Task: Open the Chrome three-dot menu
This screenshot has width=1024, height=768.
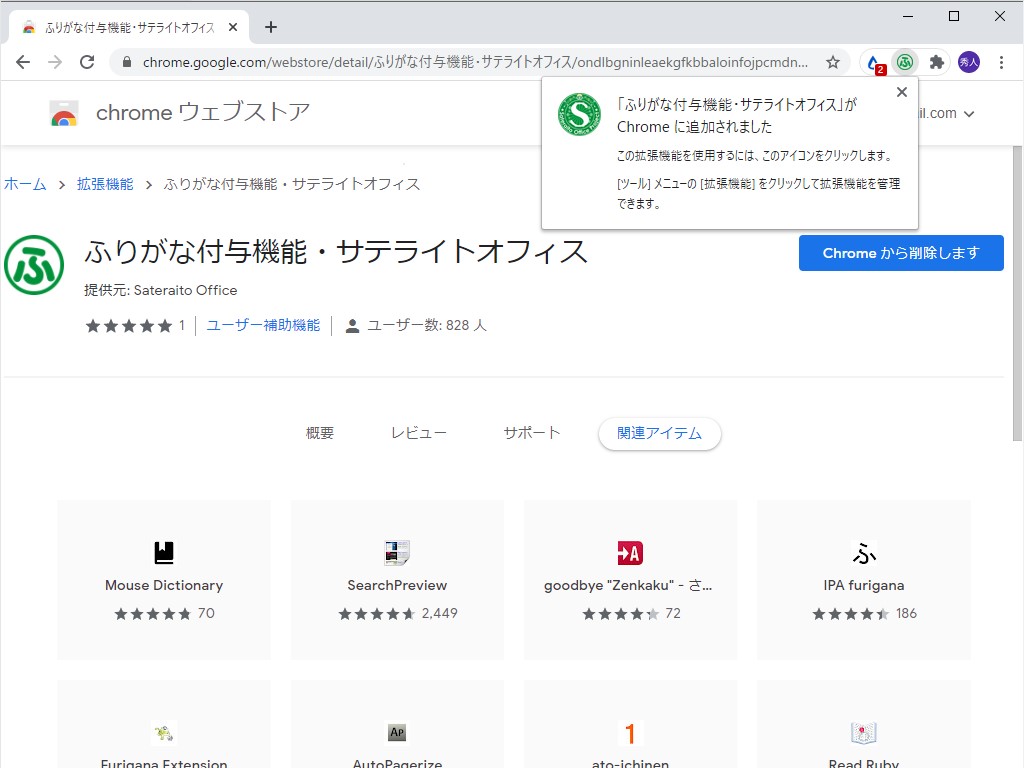Action: coord(1003,61)
